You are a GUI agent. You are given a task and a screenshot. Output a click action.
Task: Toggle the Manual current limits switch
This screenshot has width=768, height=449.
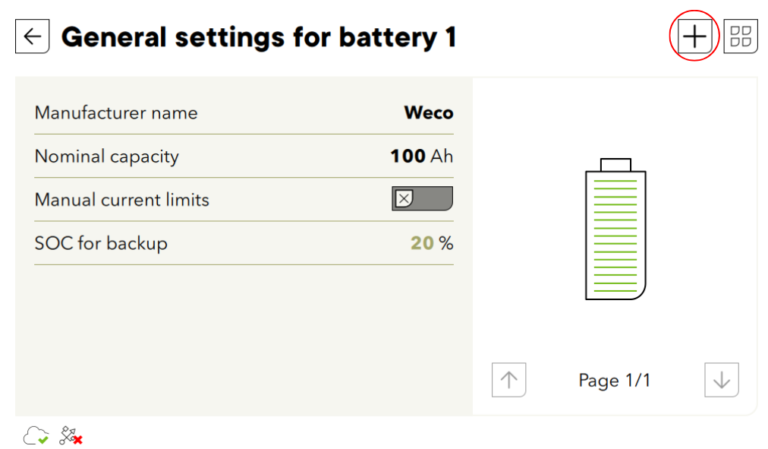pyautogui.click(x=422, y=199)
